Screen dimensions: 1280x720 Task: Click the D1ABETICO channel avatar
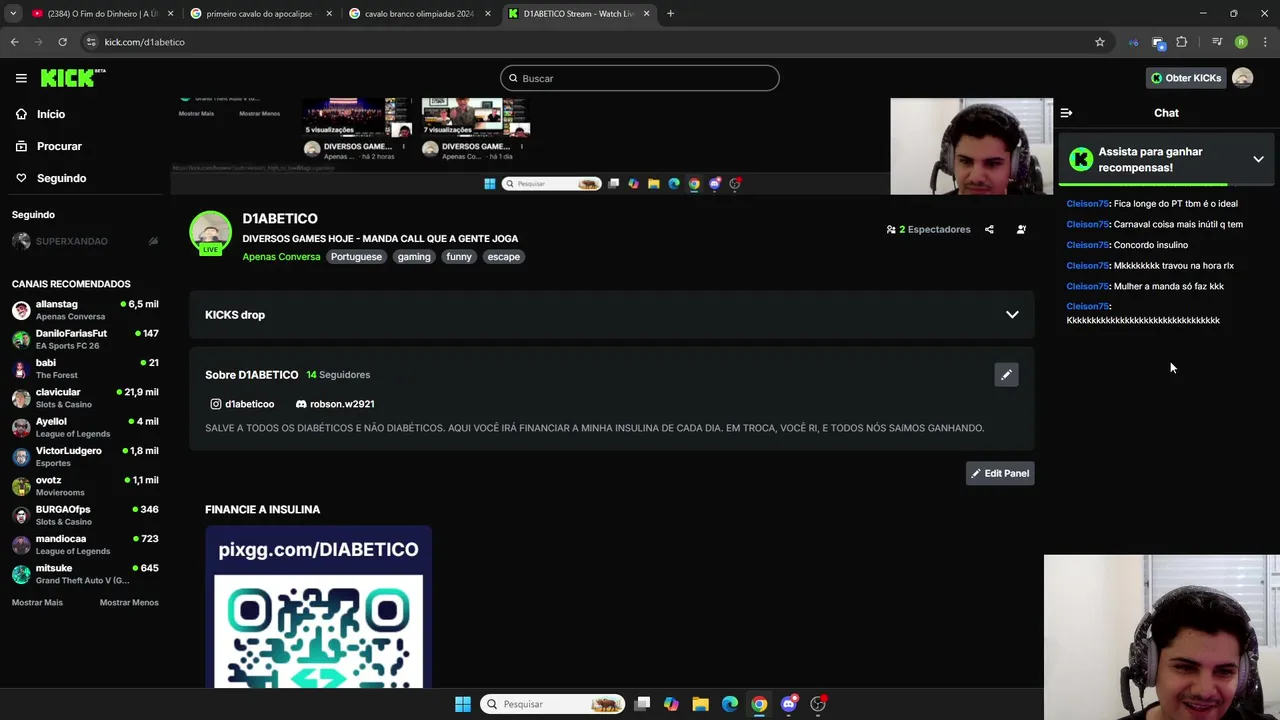210,232
